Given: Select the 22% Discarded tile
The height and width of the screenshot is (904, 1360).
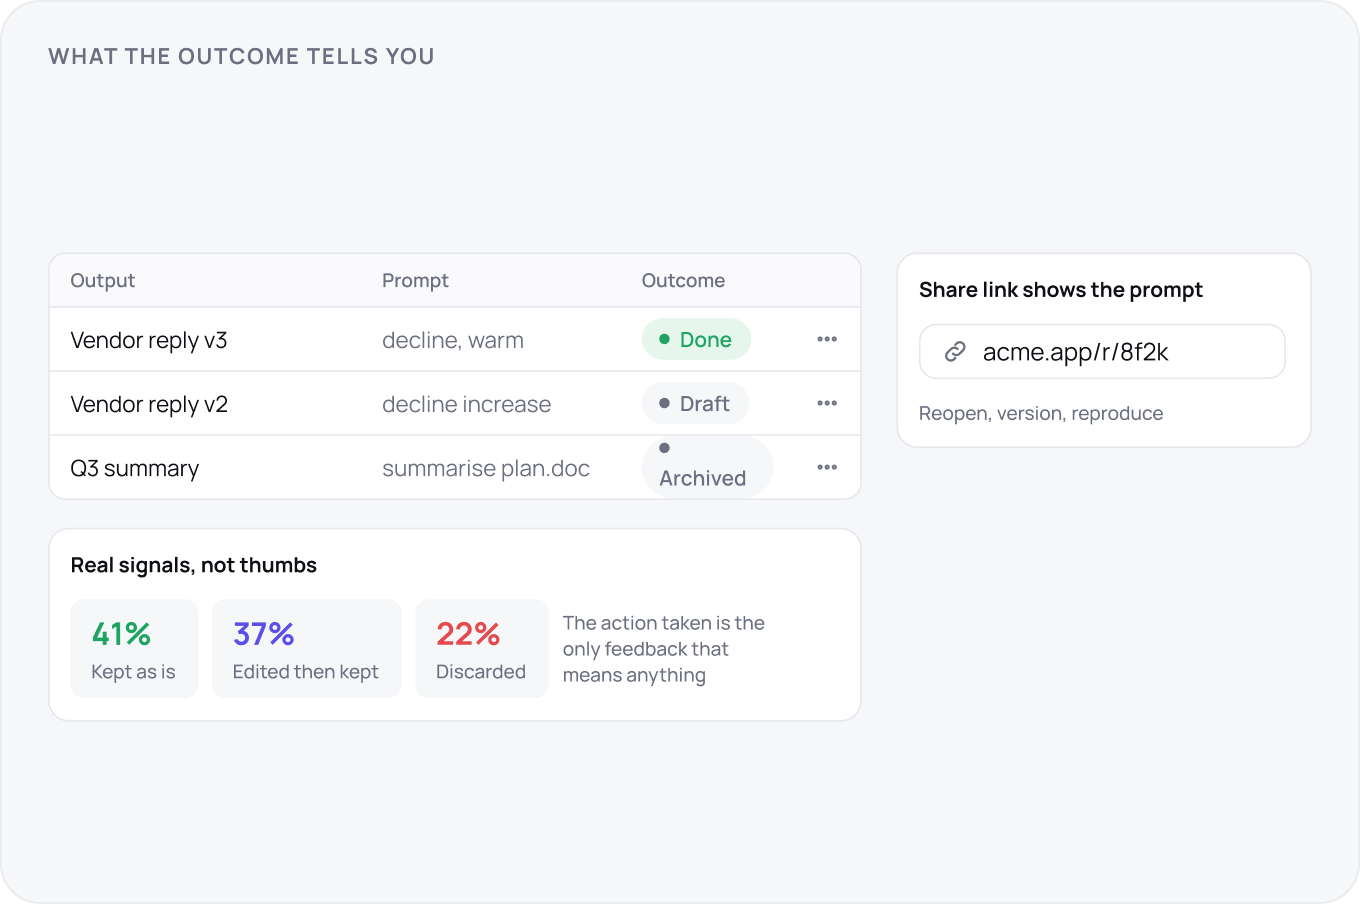Looking at the screenshot, I should tap(481, 648).
